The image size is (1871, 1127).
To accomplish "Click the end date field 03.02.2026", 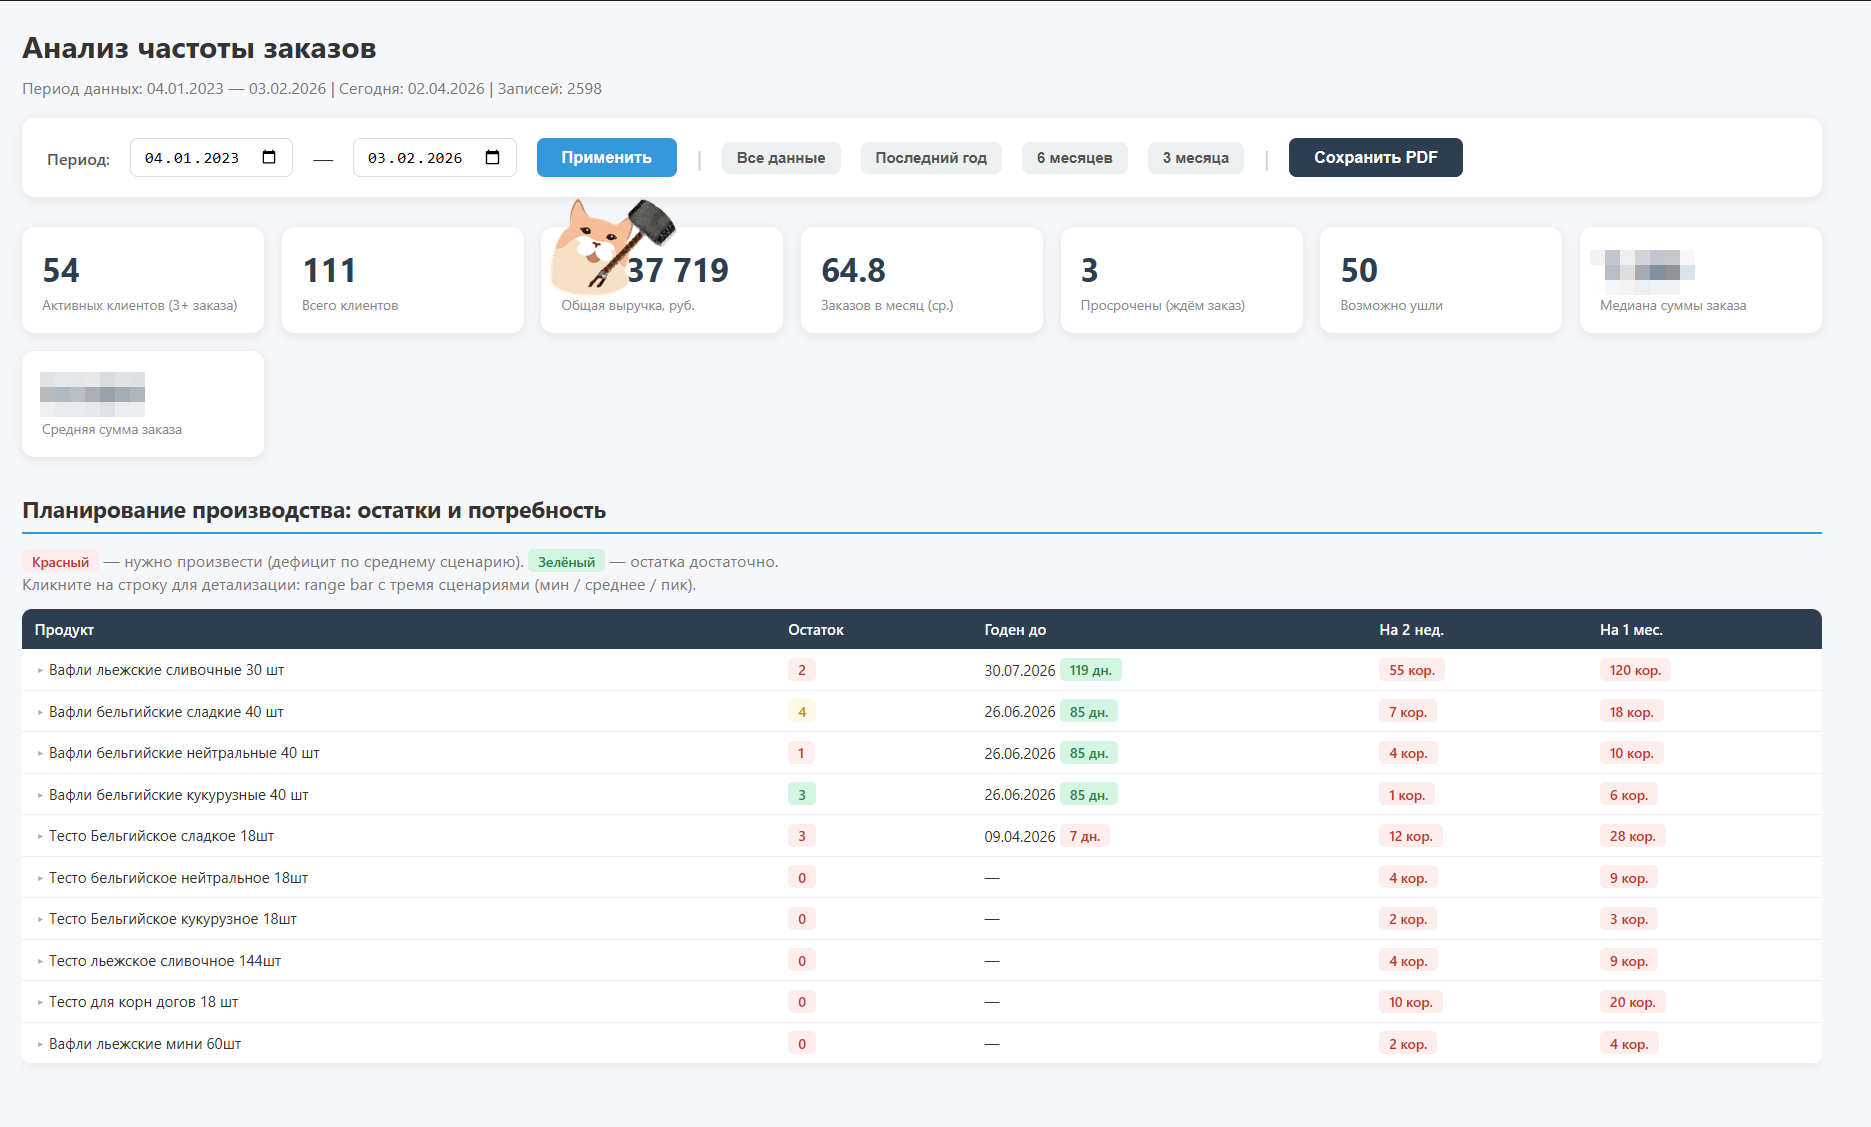I will coord(434,158).
